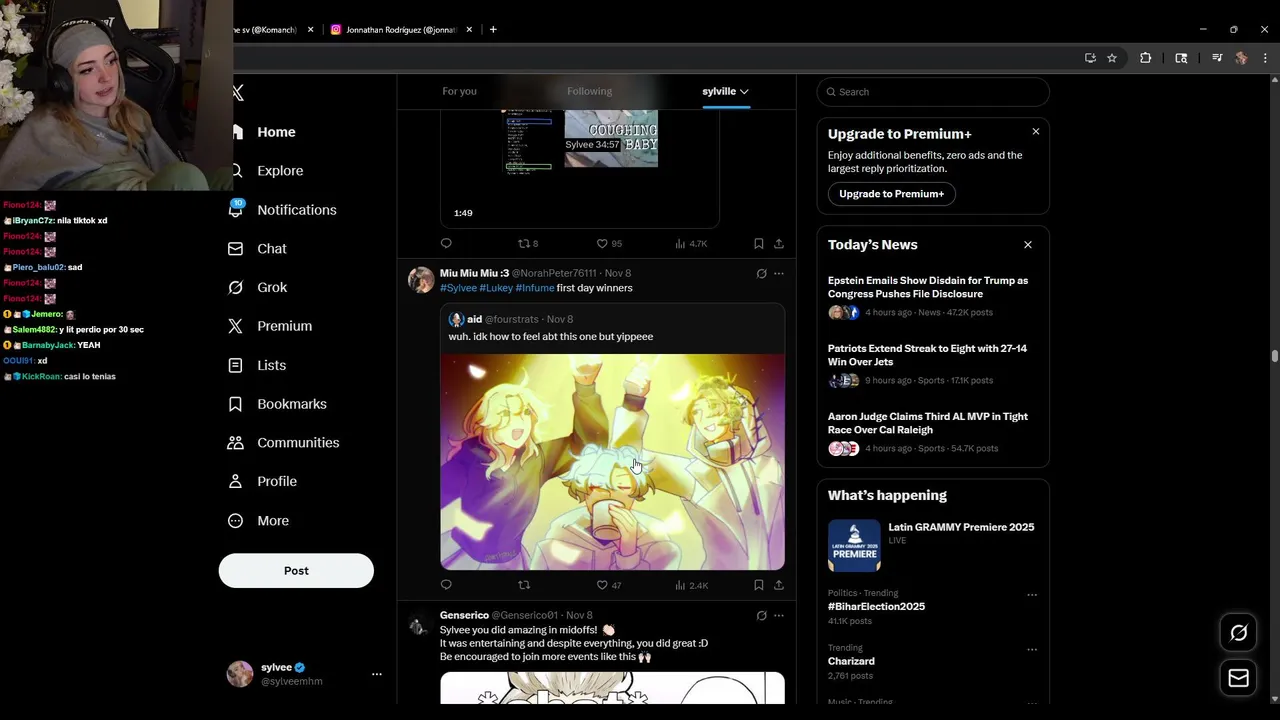Open the X logo home link
1280x720 pixels.
coord(238,92)
